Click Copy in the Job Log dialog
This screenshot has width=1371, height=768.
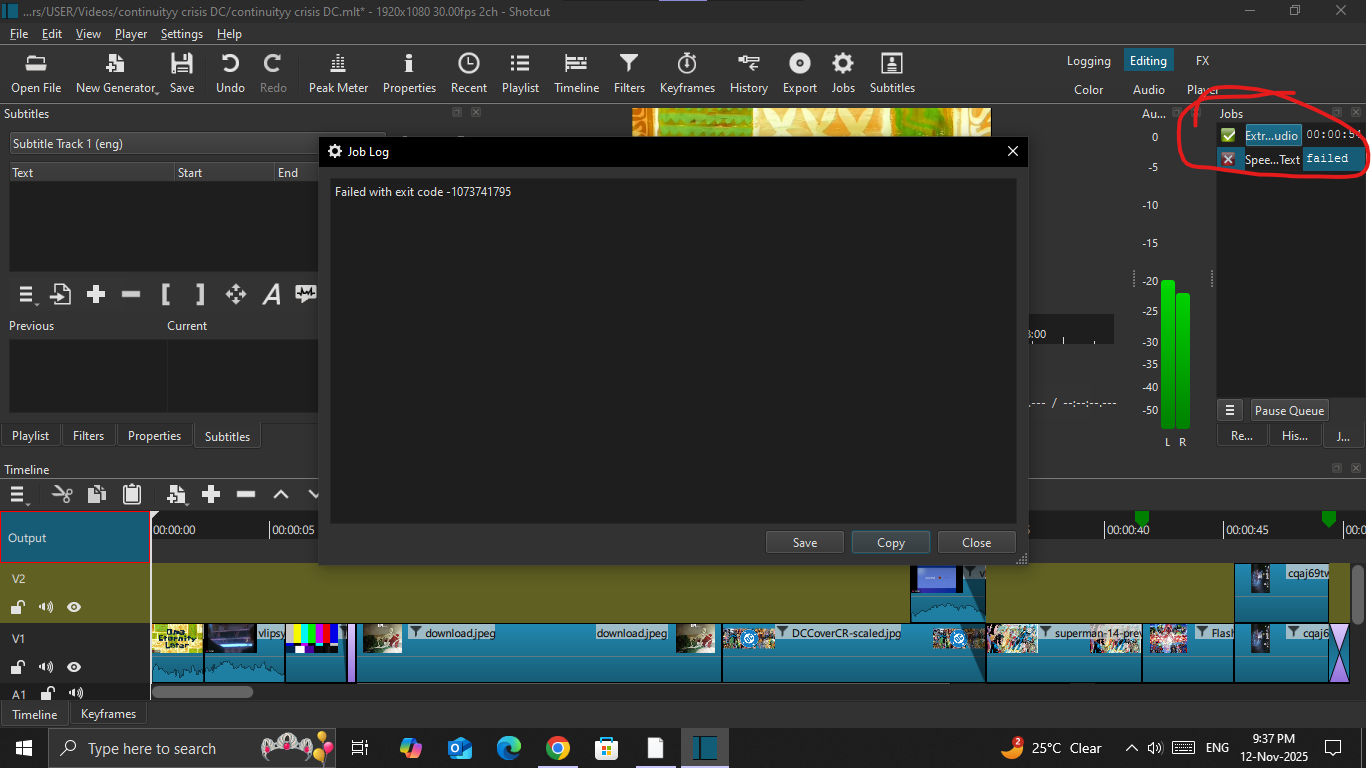tap(890, 543)
